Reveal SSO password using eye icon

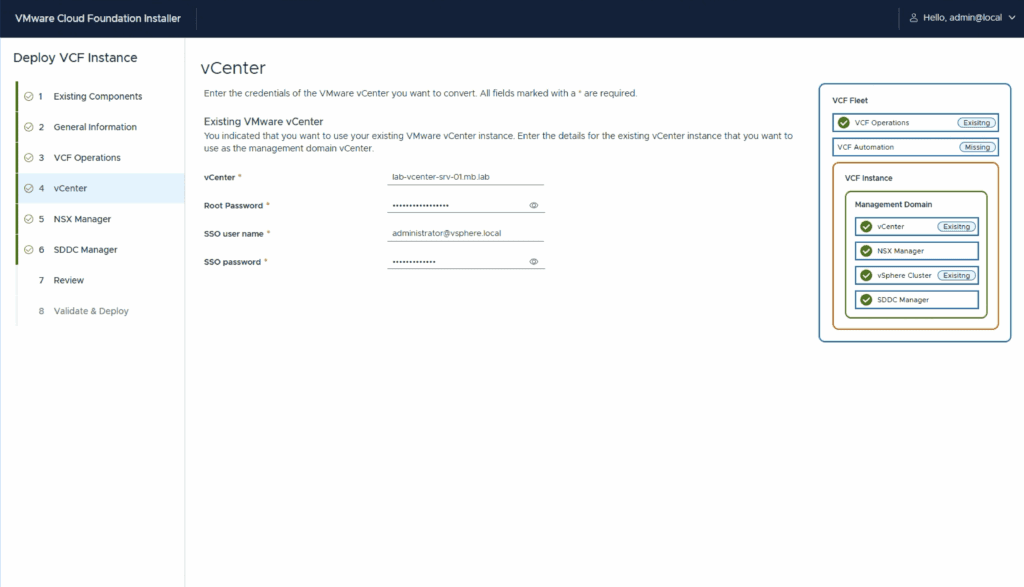[534, 262]
